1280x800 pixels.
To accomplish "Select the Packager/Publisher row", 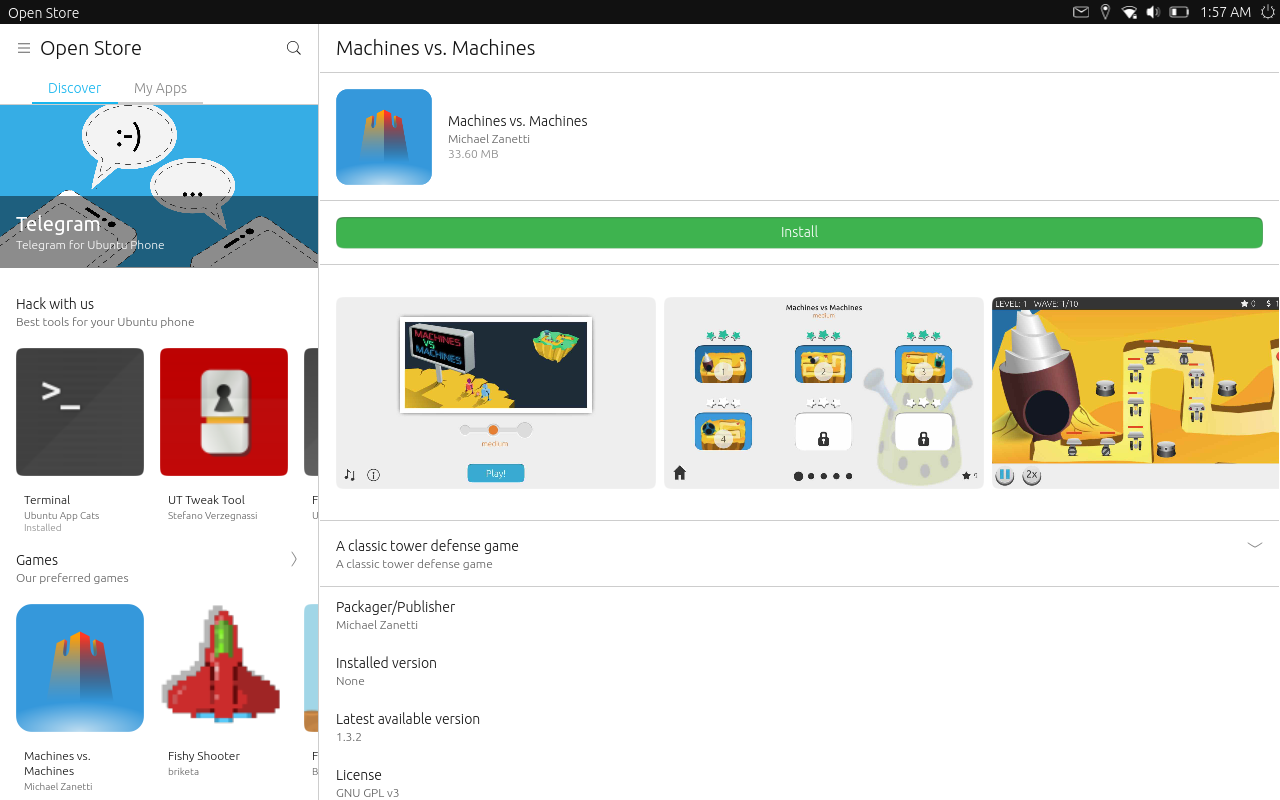I will click(x=799, y=615).
